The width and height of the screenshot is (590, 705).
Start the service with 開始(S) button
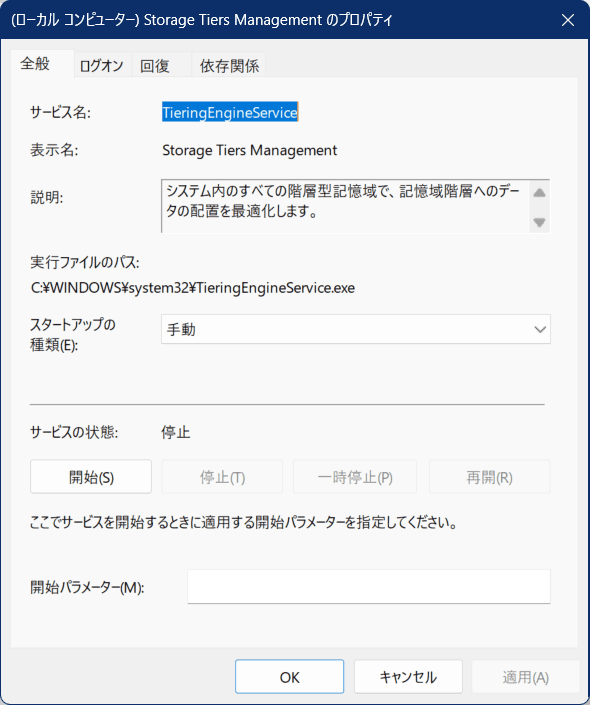click(91, 477)
